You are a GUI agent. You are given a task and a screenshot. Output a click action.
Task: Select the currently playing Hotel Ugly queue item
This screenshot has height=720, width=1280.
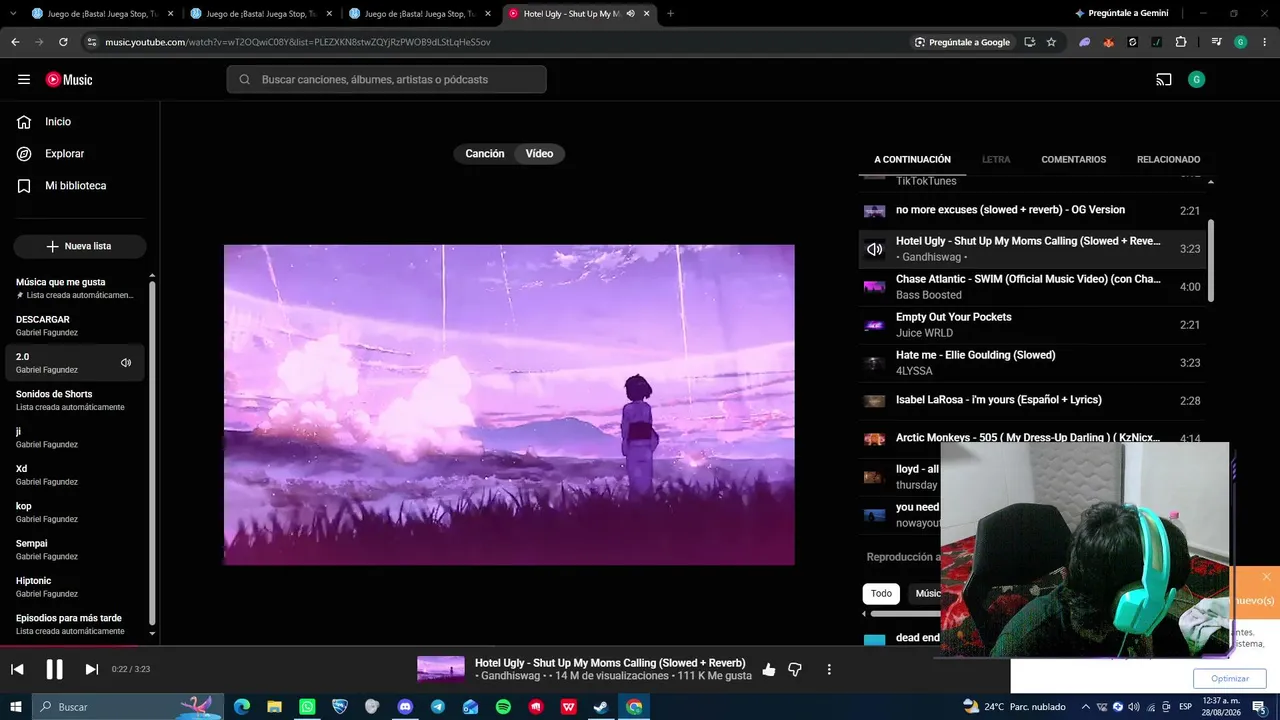pyautogui.click(x=1032, y=249)
